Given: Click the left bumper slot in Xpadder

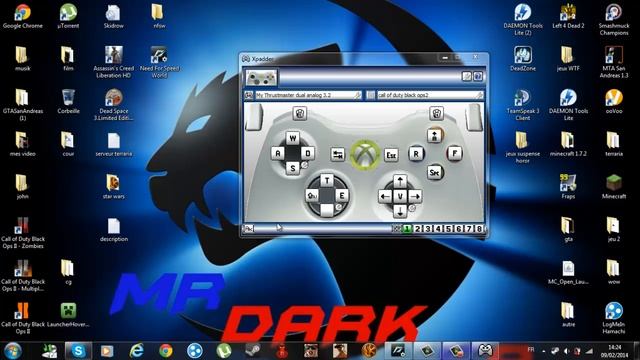Looking at the screenshot, I should [x=254, y=117].
